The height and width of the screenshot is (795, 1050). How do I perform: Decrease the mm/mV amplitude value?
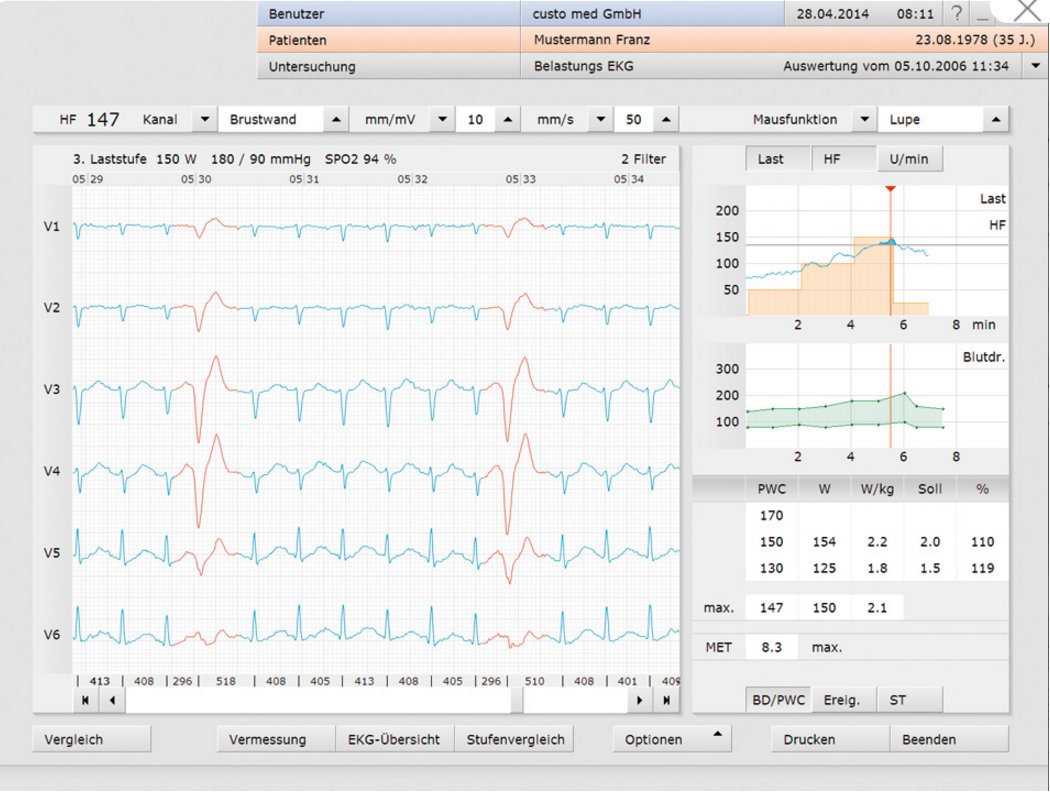pyautogui.click(x=443, y=119)
